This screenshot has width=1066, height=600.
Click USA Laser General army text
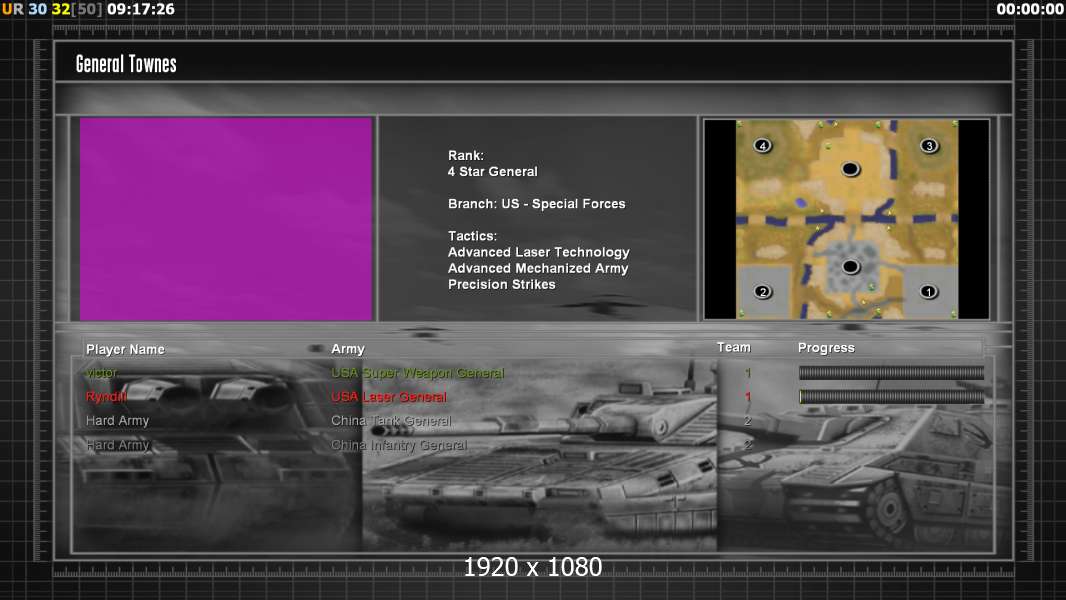click(389, 397)
